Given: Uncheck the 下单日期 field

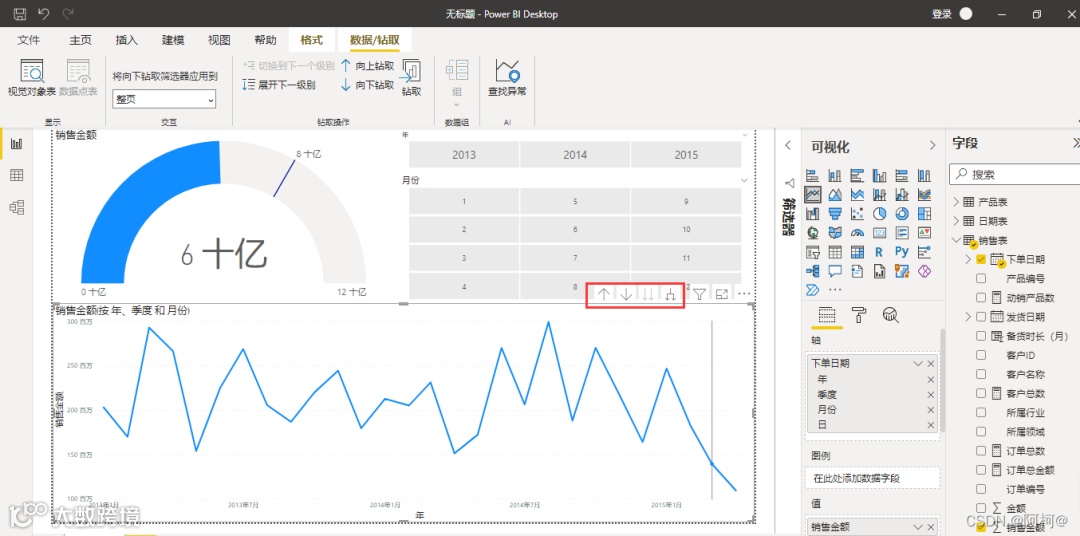Looking at the screenshot, I should [981, 260].
